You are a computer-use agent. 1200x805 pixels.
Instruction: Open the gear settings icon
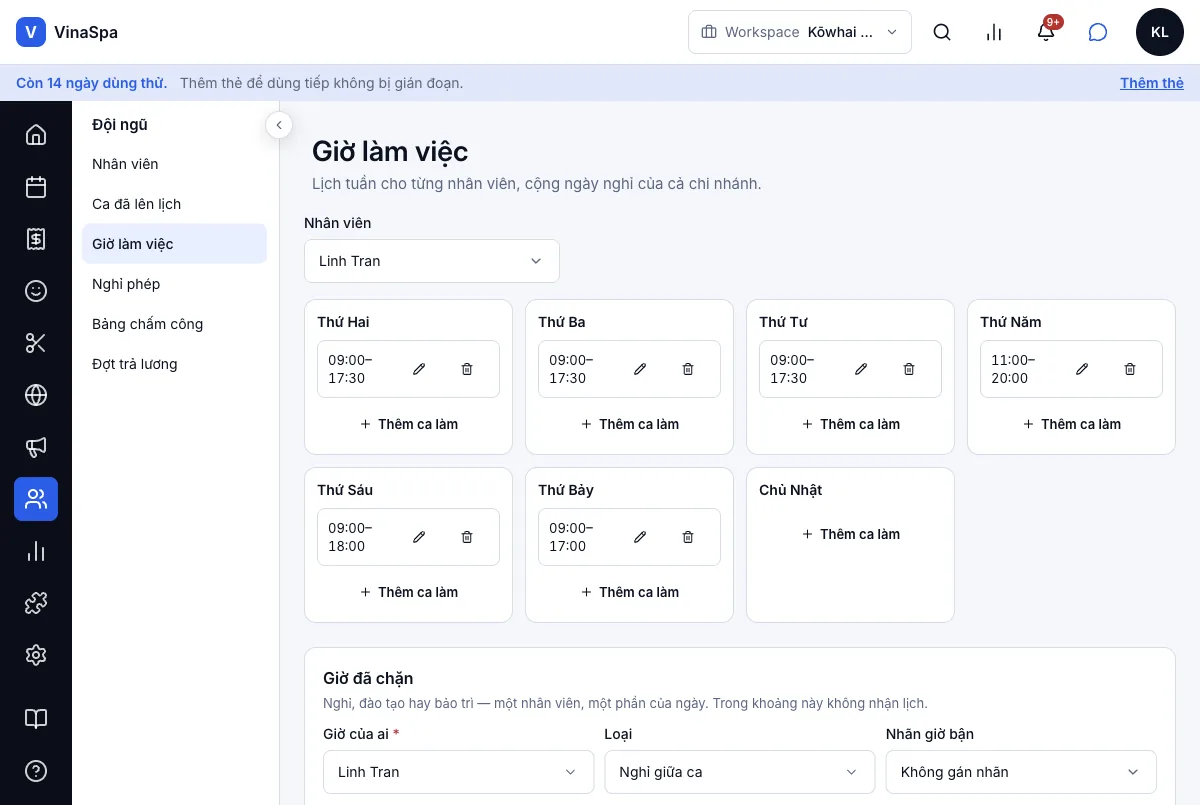tap(36, 655)
